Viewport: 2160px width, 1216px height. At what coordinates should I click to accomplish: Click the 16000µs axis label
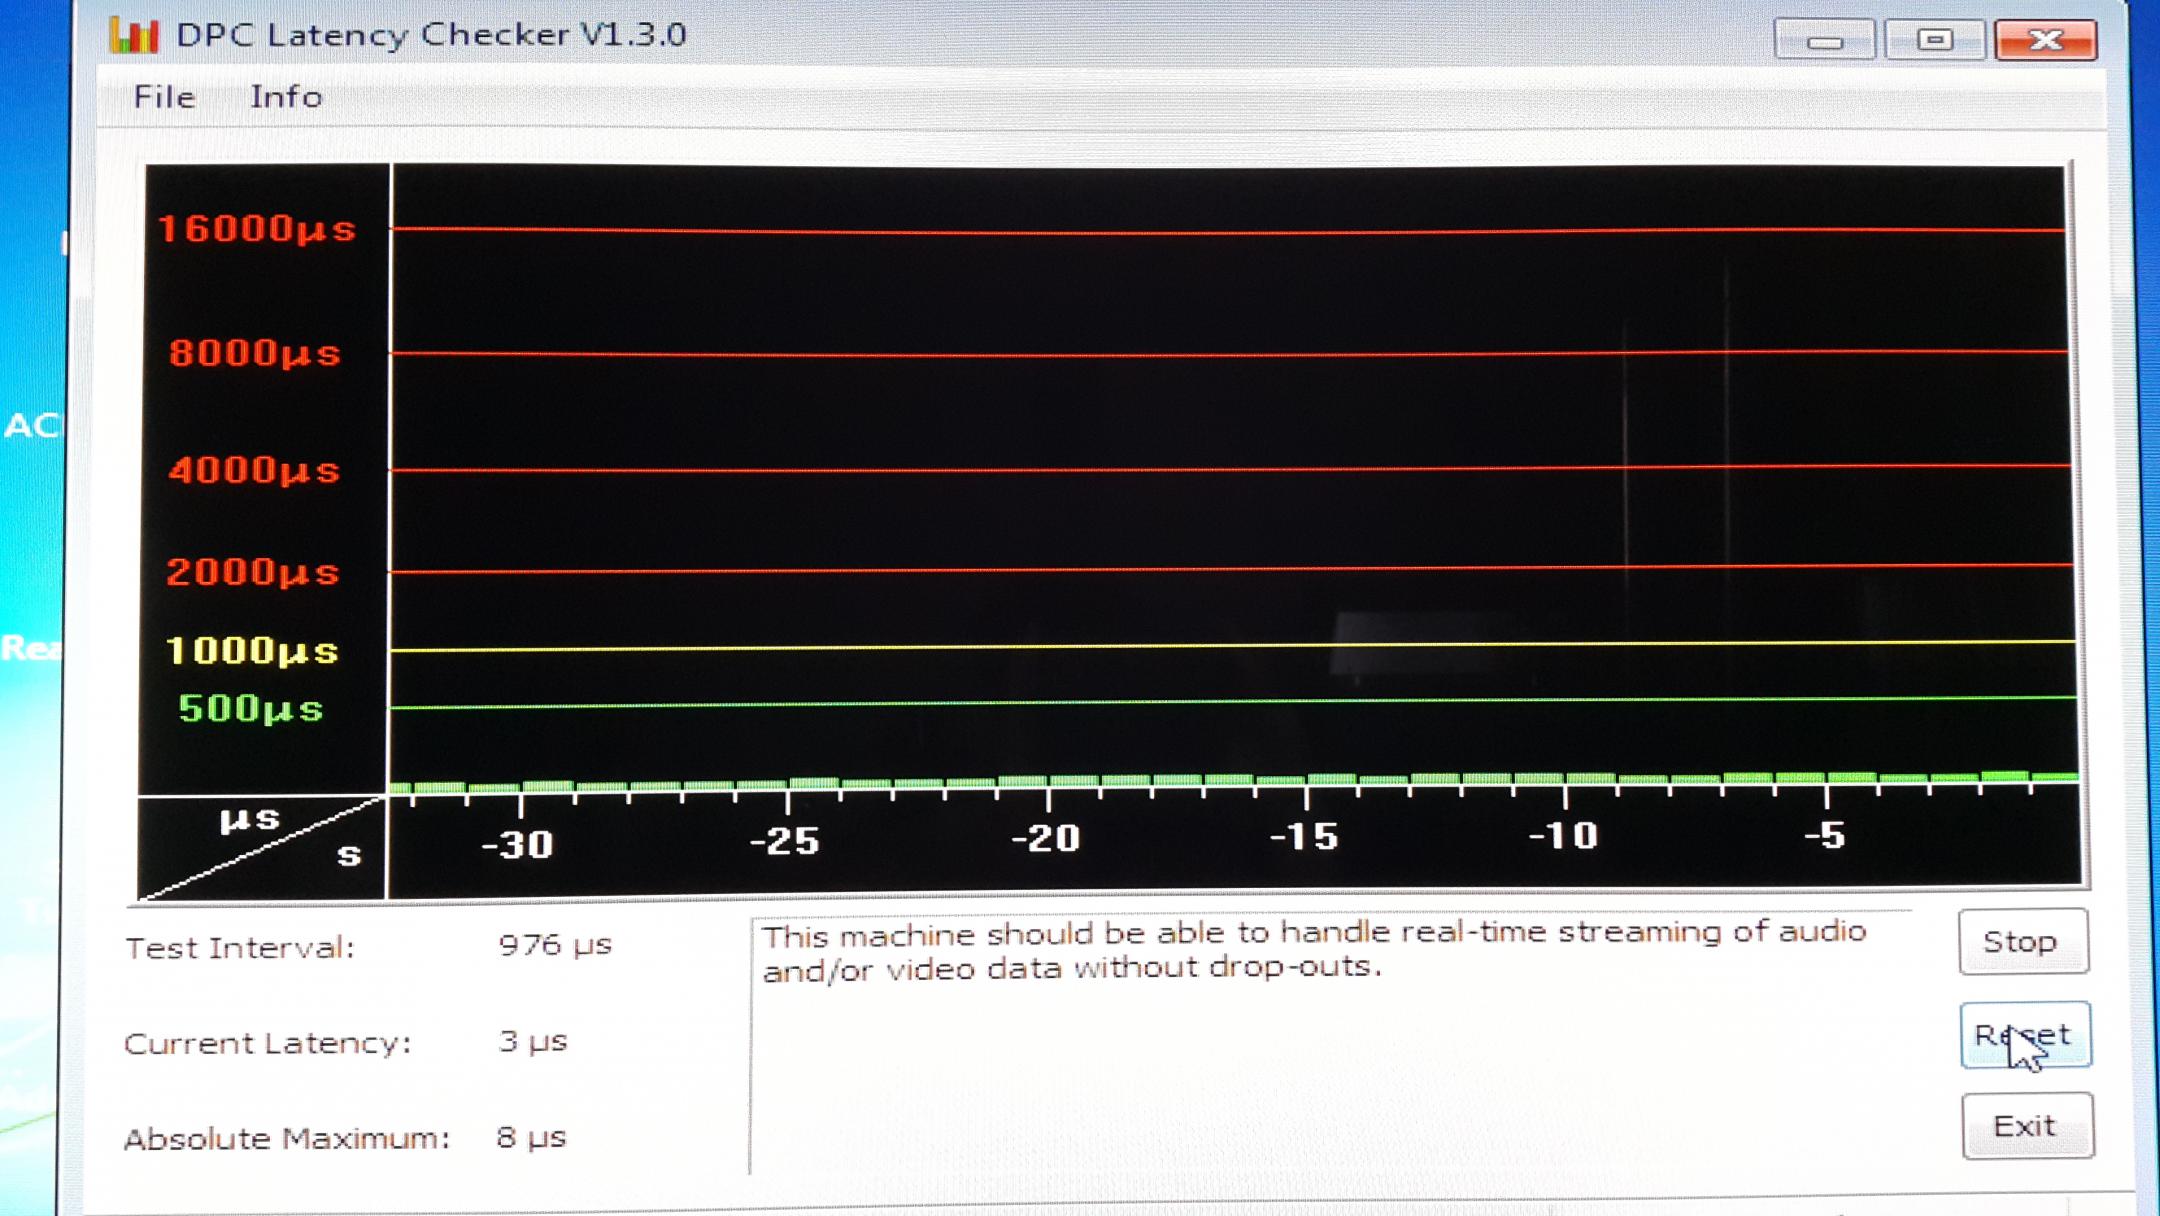tap(257, 229)
